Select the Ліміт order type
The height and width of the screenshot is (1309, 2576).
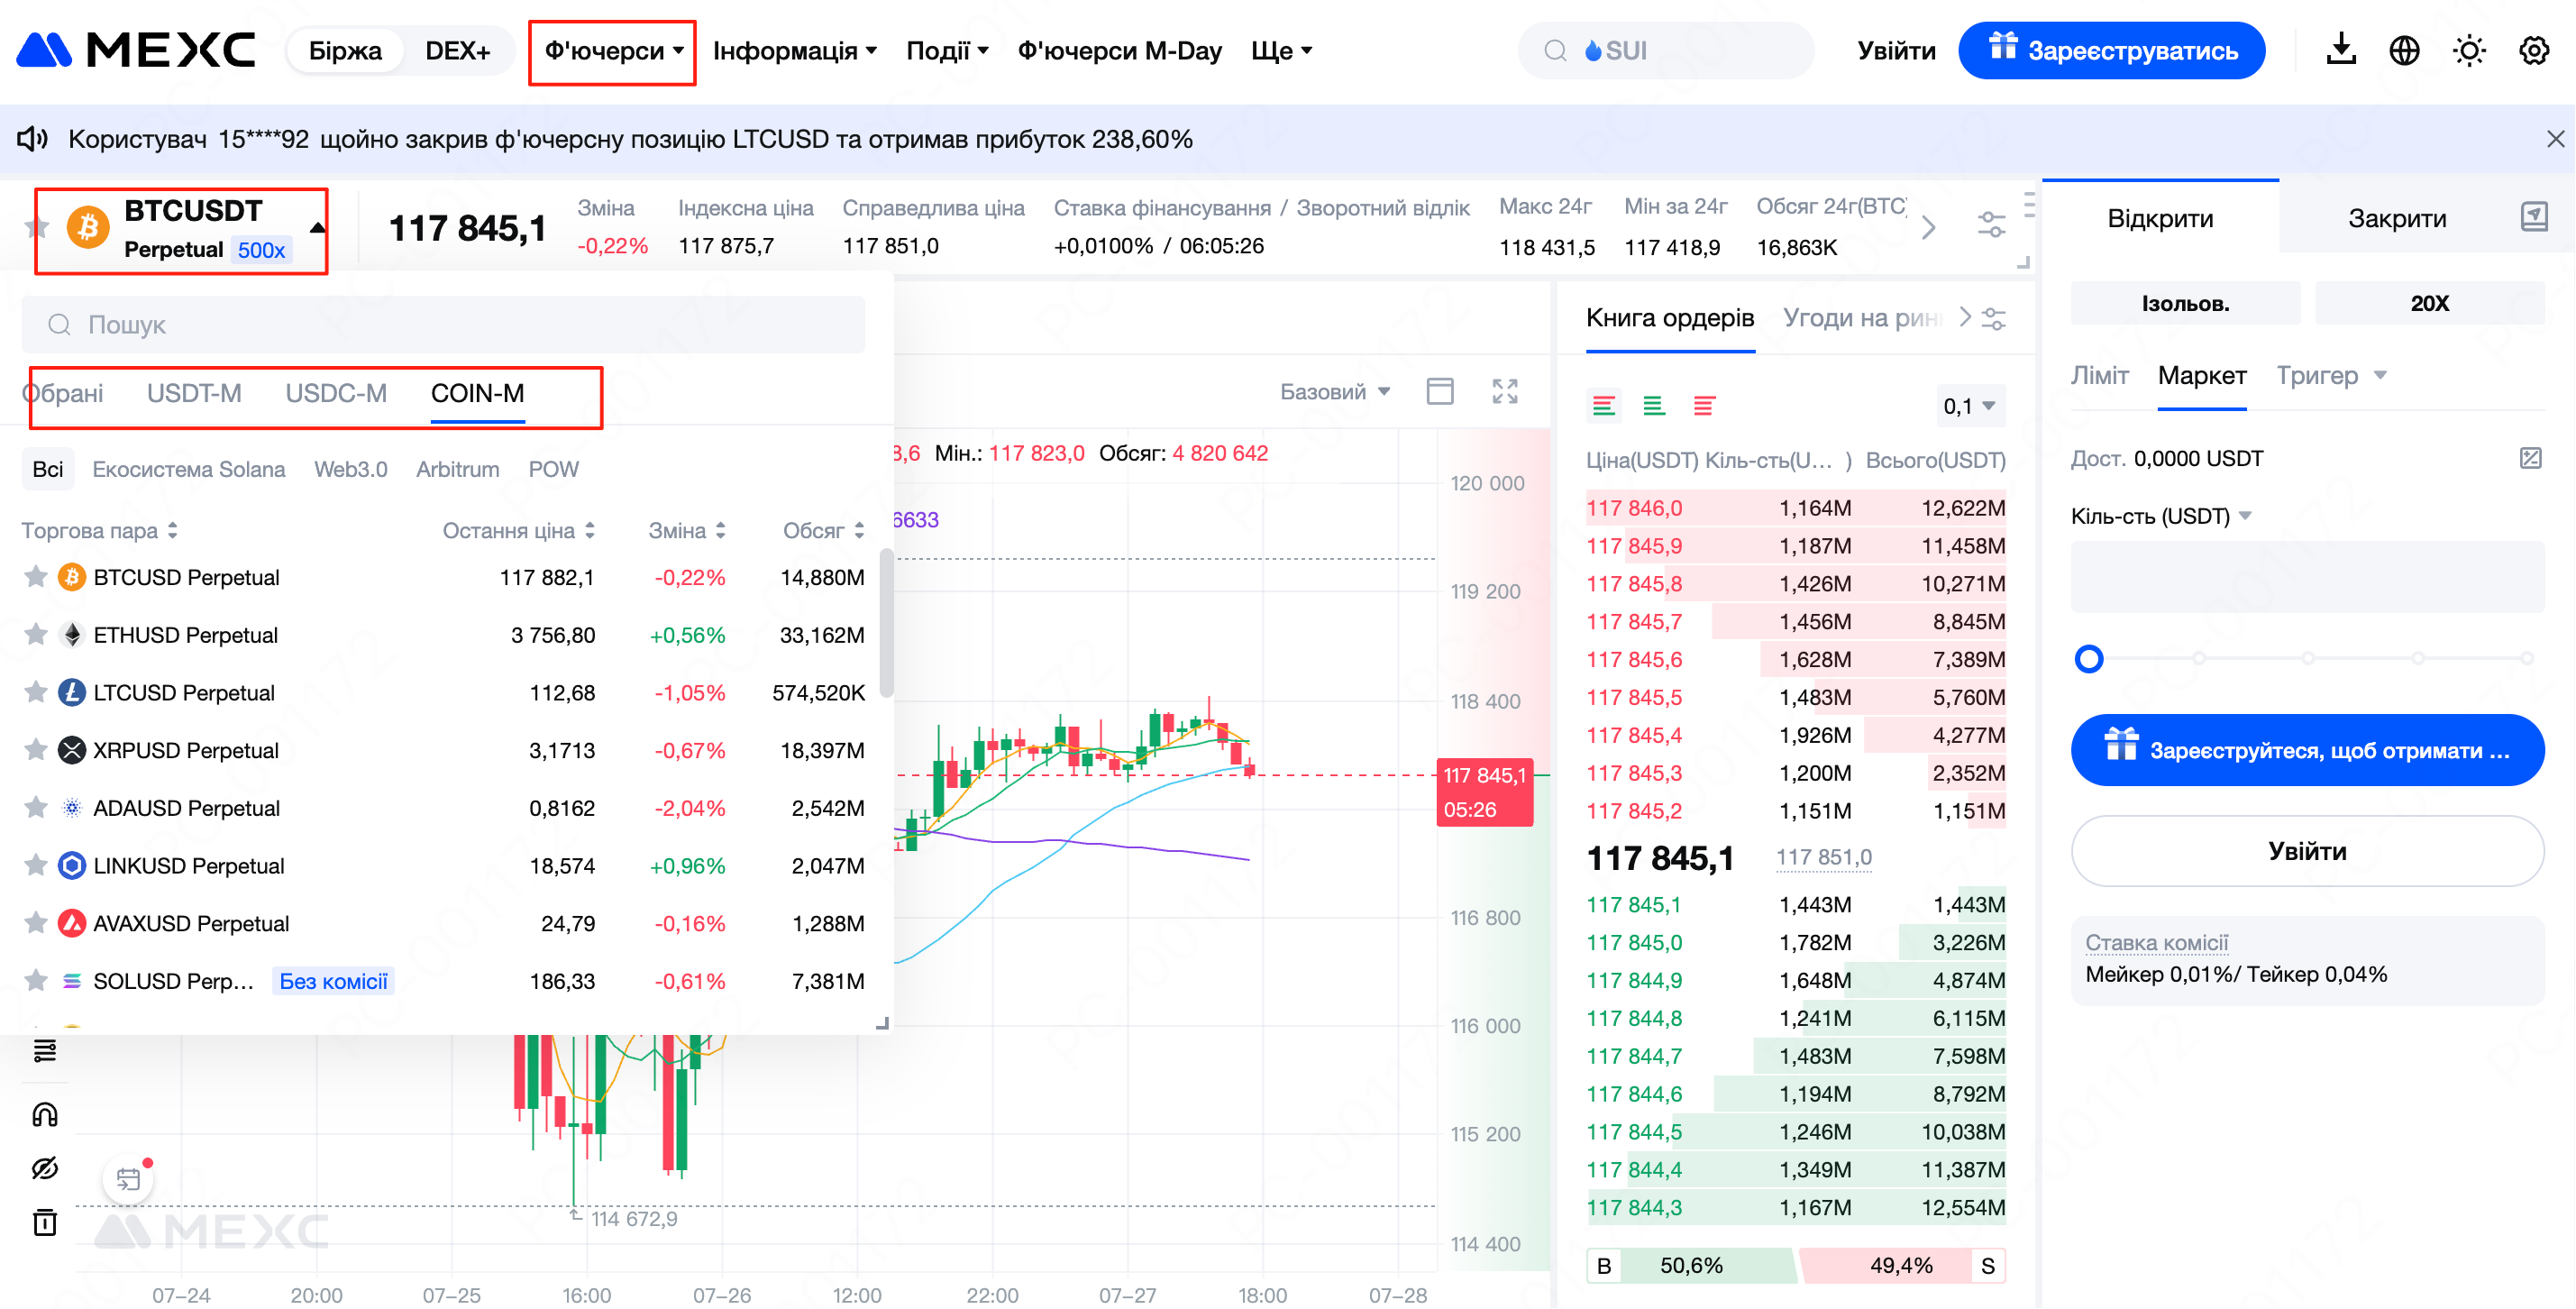point(2099,375)
